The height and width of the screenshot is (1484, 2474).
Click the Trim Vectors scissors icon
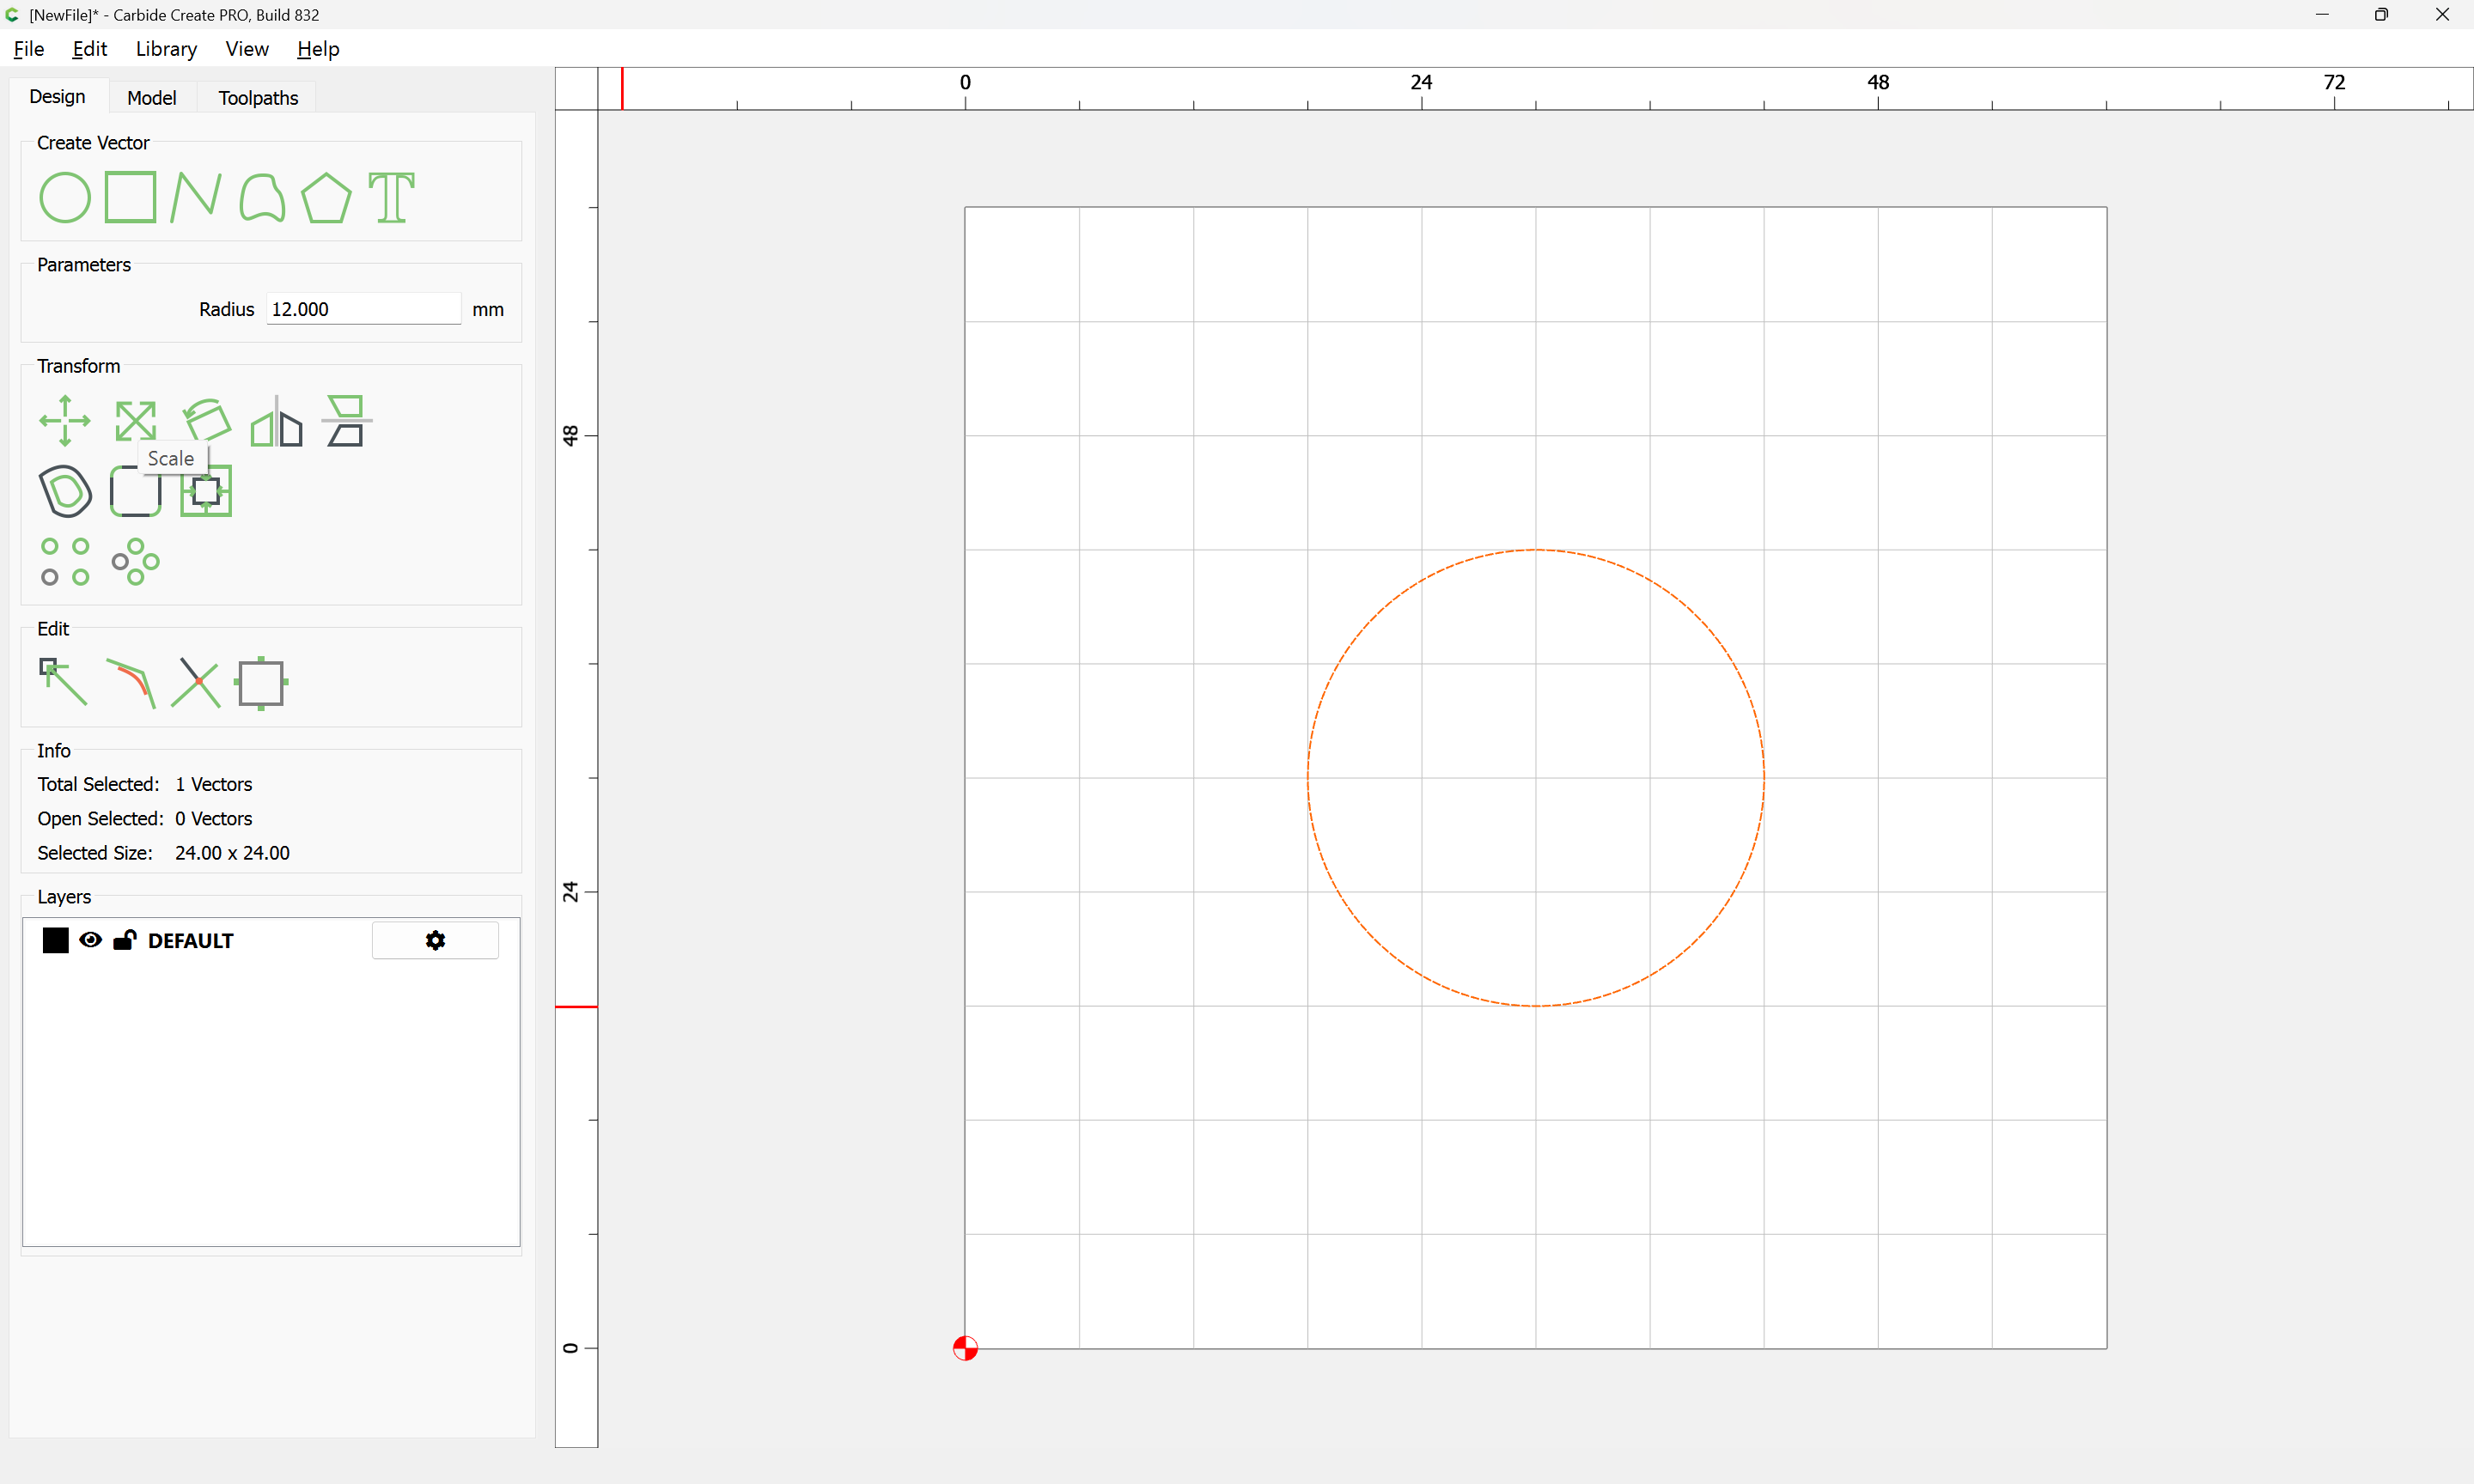click(196, 683)
